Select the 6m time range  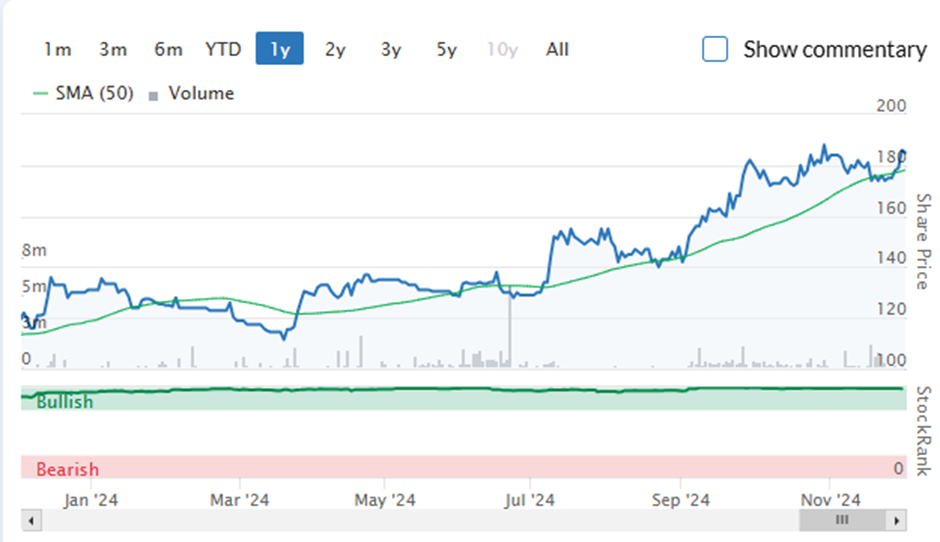tap(168, 49)
